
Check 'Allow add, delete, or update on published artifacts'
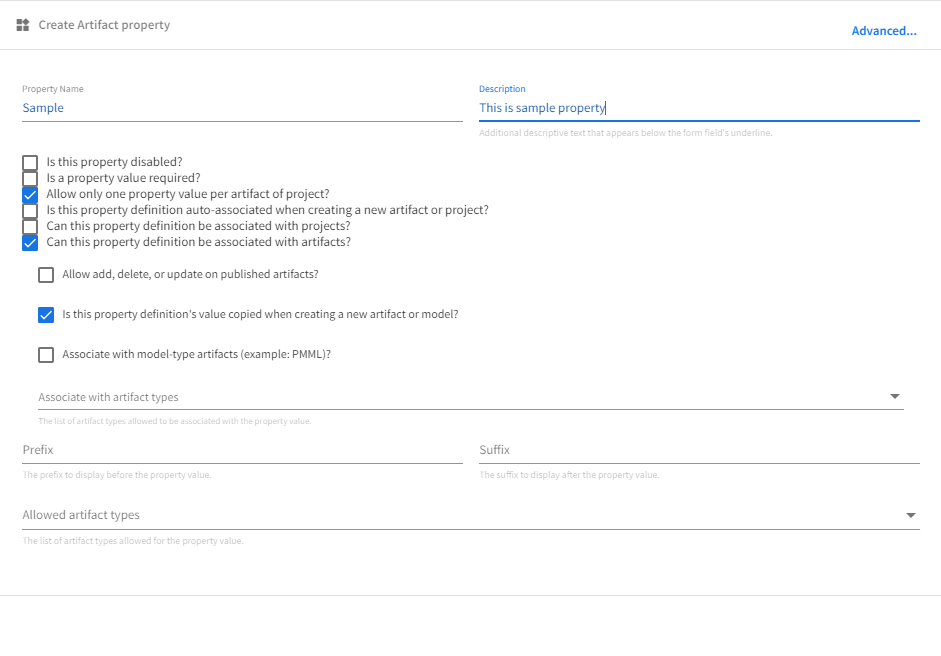[x=46, y=275]
